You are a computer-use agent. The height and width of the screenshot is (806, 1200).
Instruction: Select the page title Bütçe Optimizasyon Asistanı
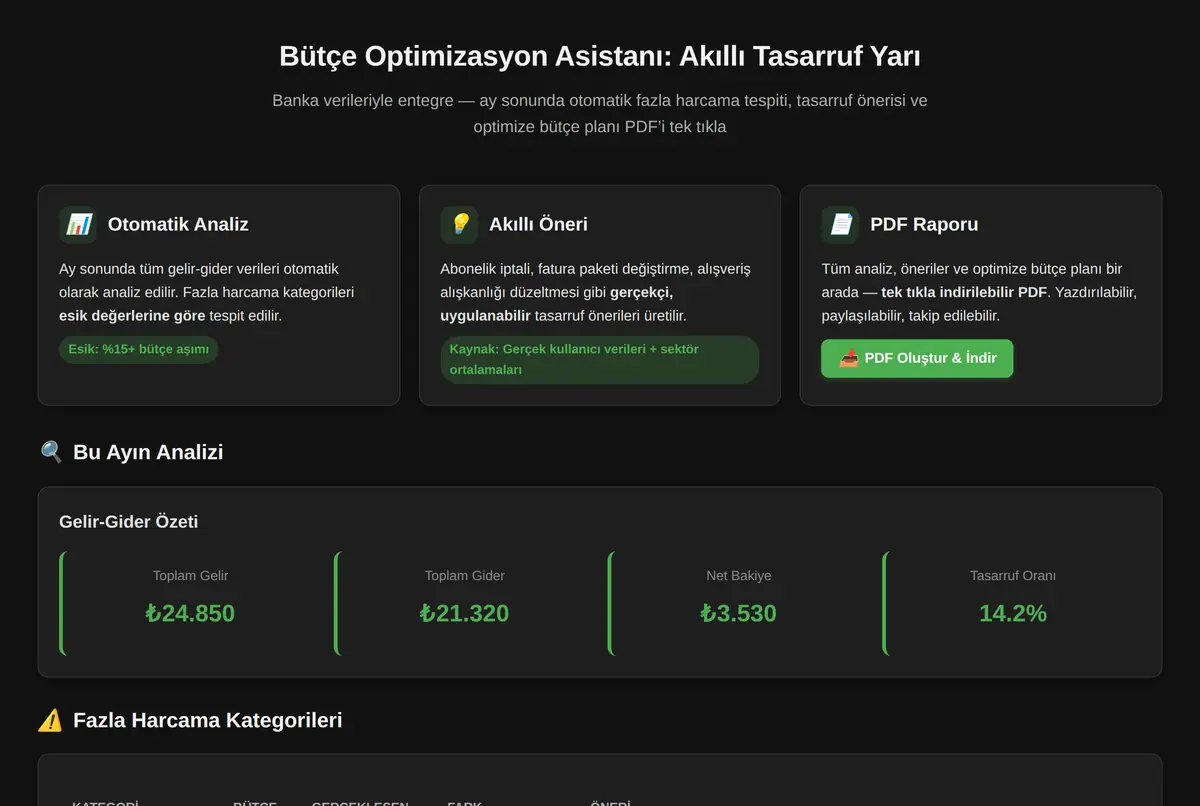[x=600, y=56]
